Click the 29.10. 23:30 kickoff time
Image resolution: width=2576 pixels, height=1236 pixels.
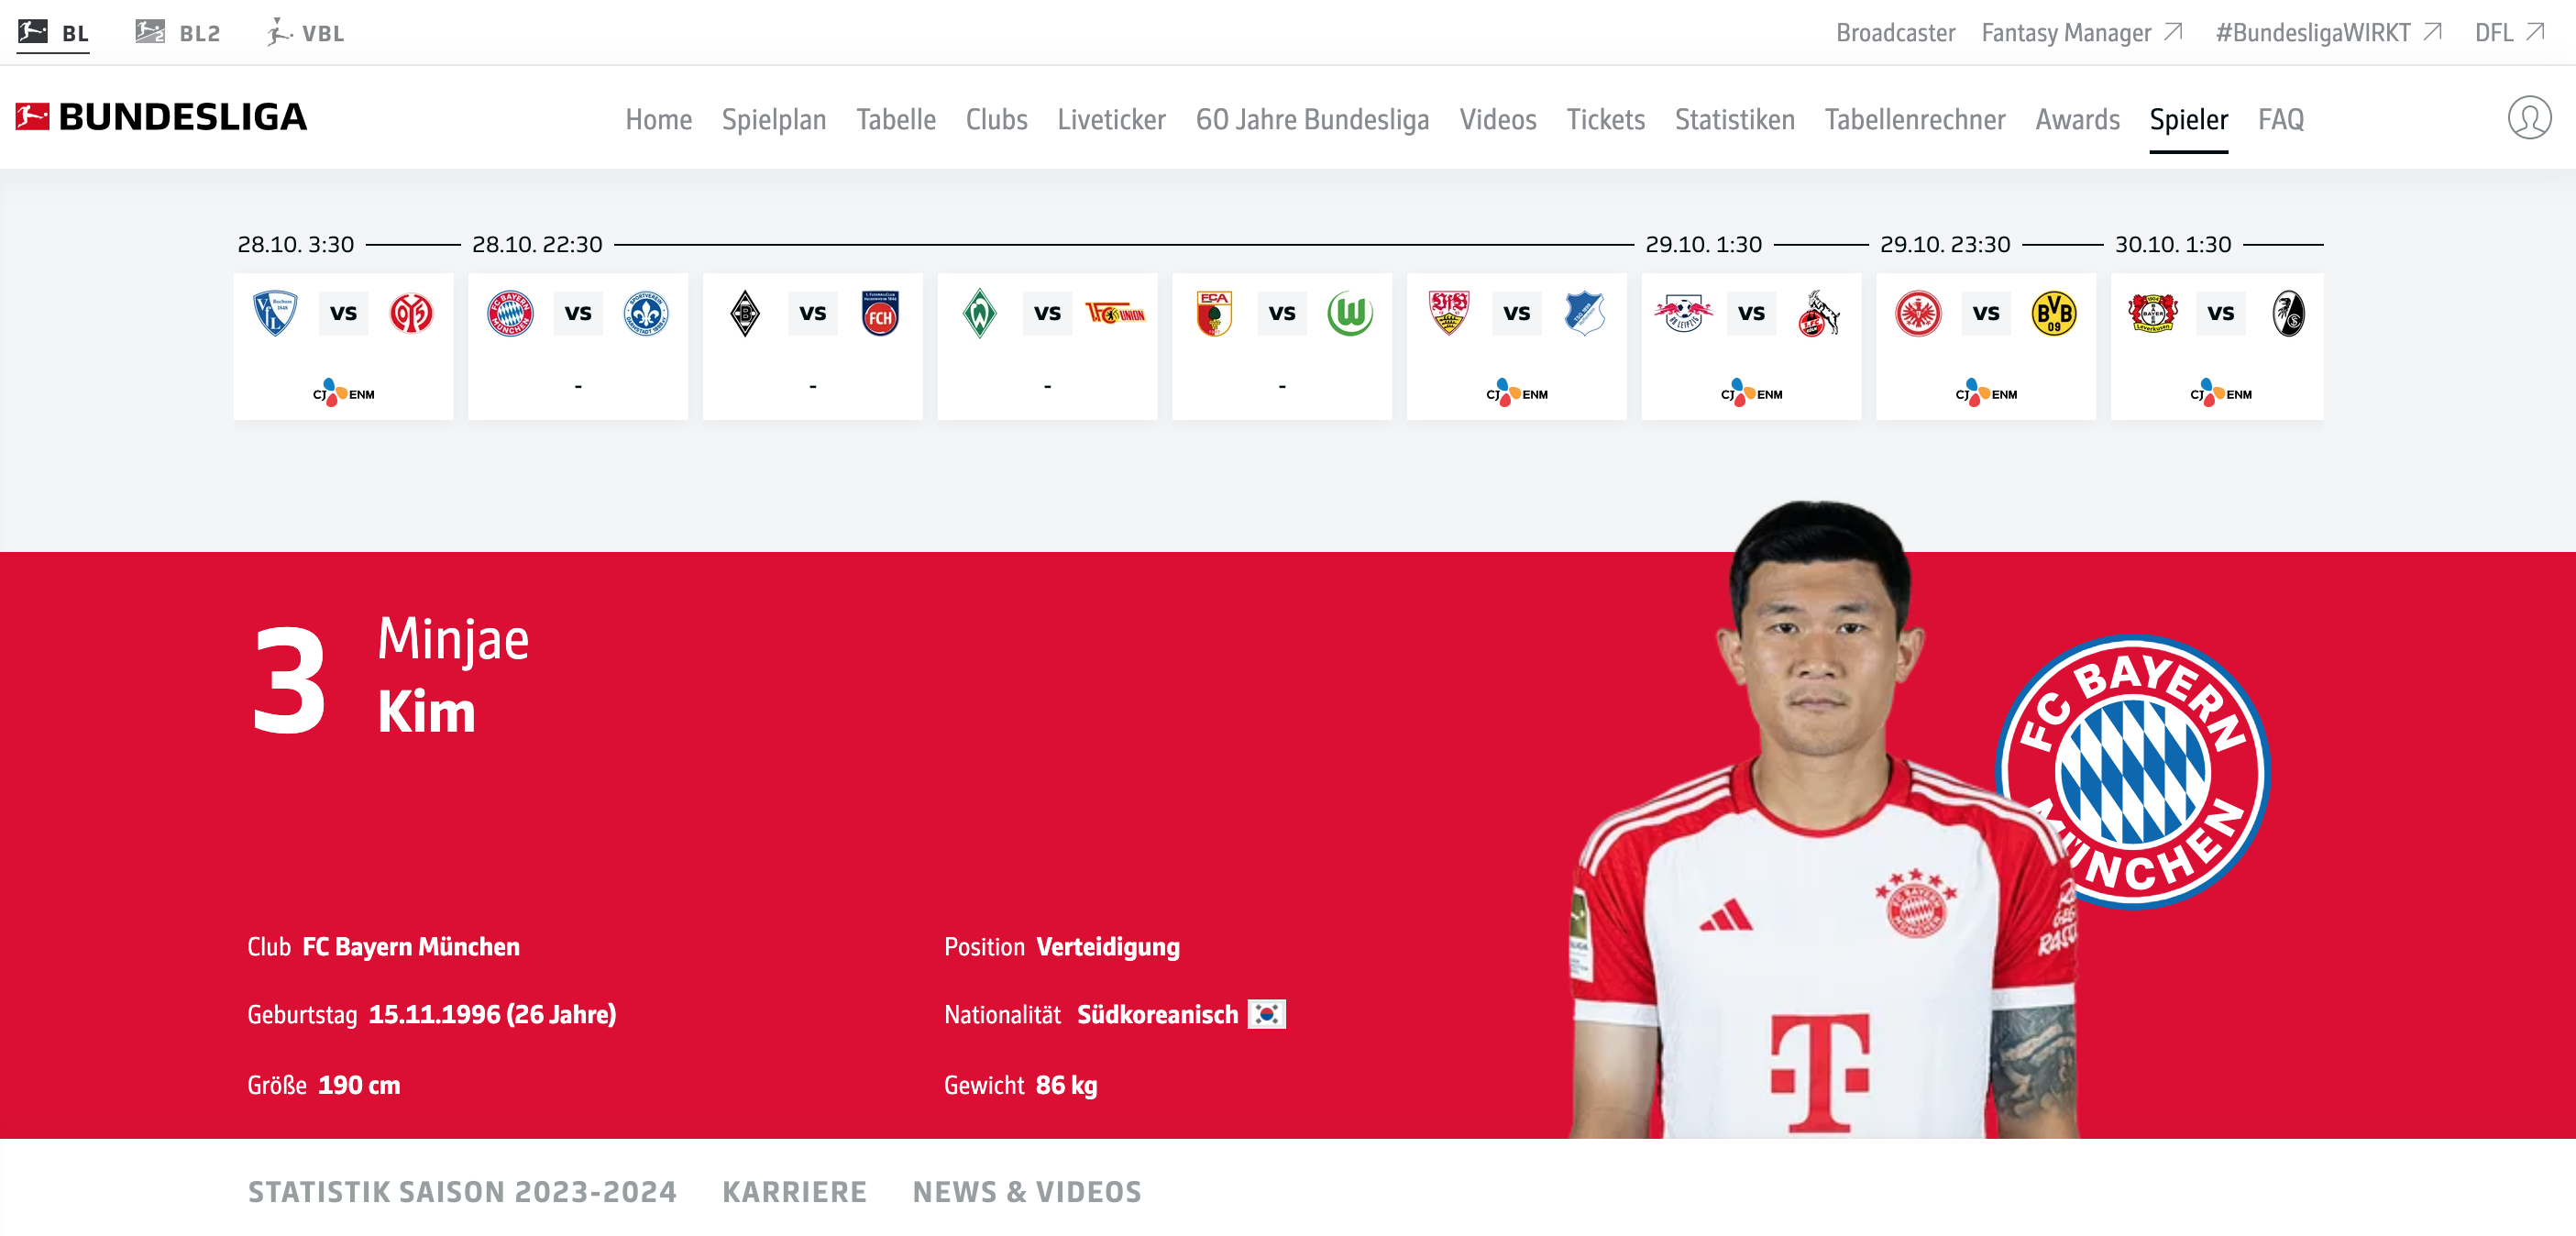1945,244
